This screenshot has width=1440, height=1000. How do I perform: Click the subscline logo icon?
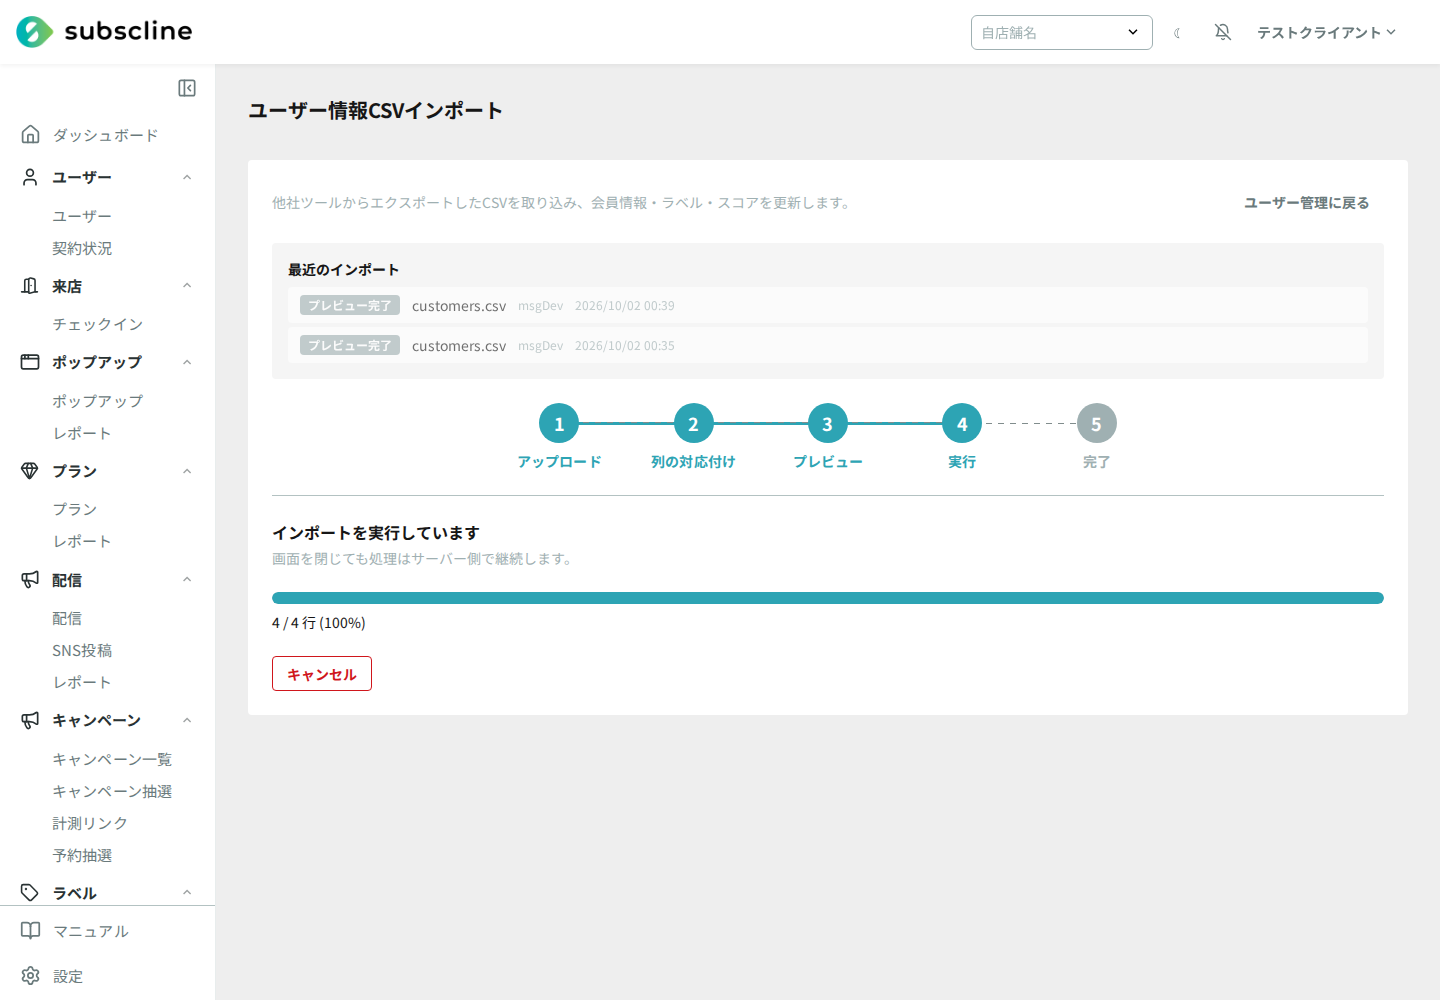34,32
